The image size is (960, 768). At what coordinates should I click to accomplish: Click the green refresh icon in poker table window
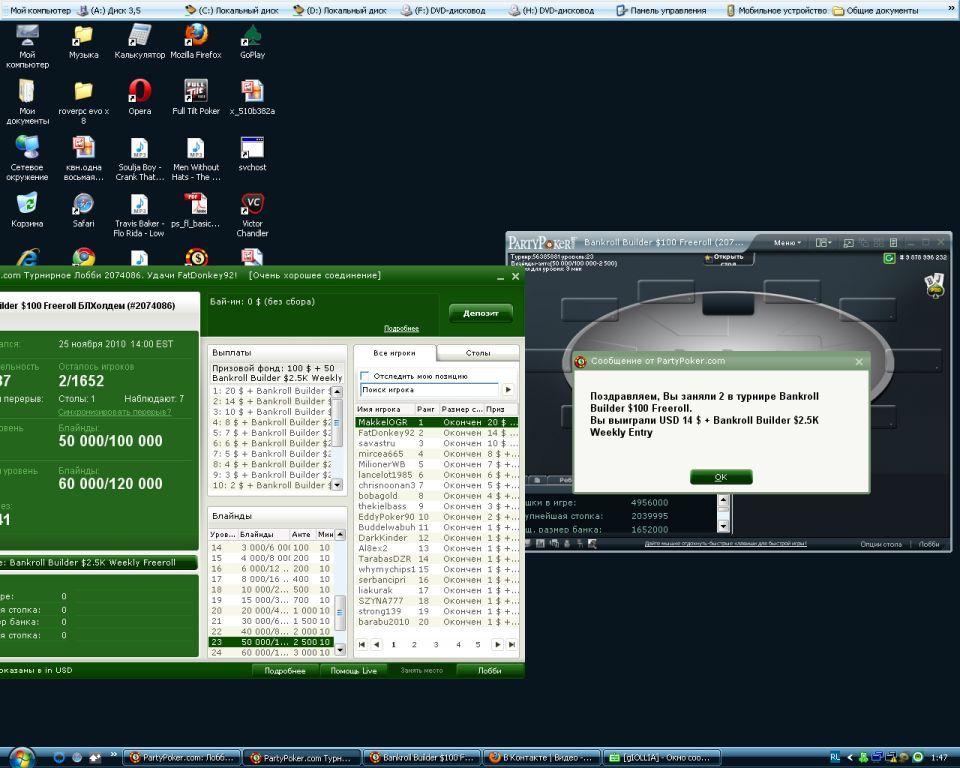tap(889, 258)
